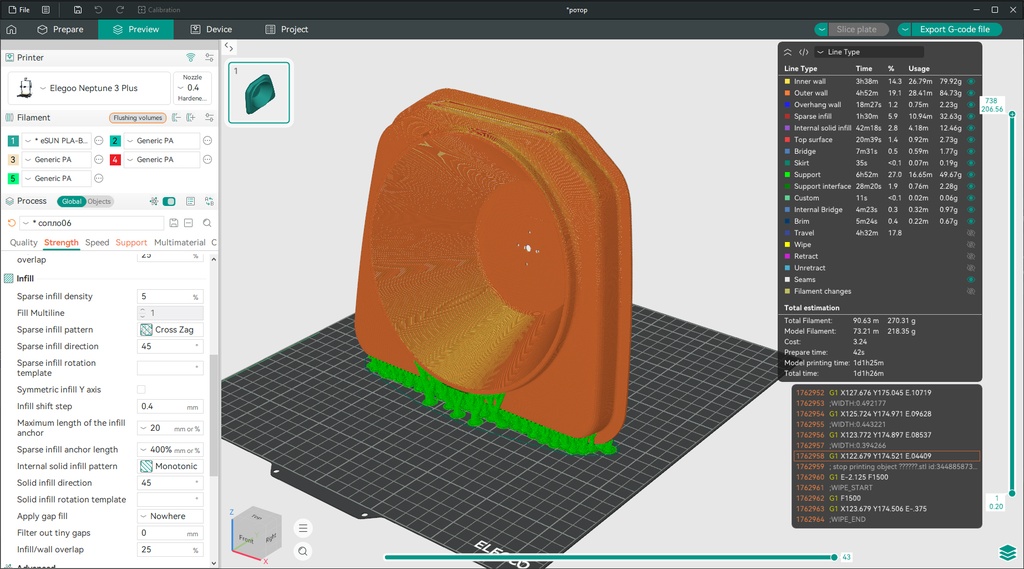This screenshot has width=1024, height=569.
Task: Switch to the Prepare tab
Action: [61, 29]
